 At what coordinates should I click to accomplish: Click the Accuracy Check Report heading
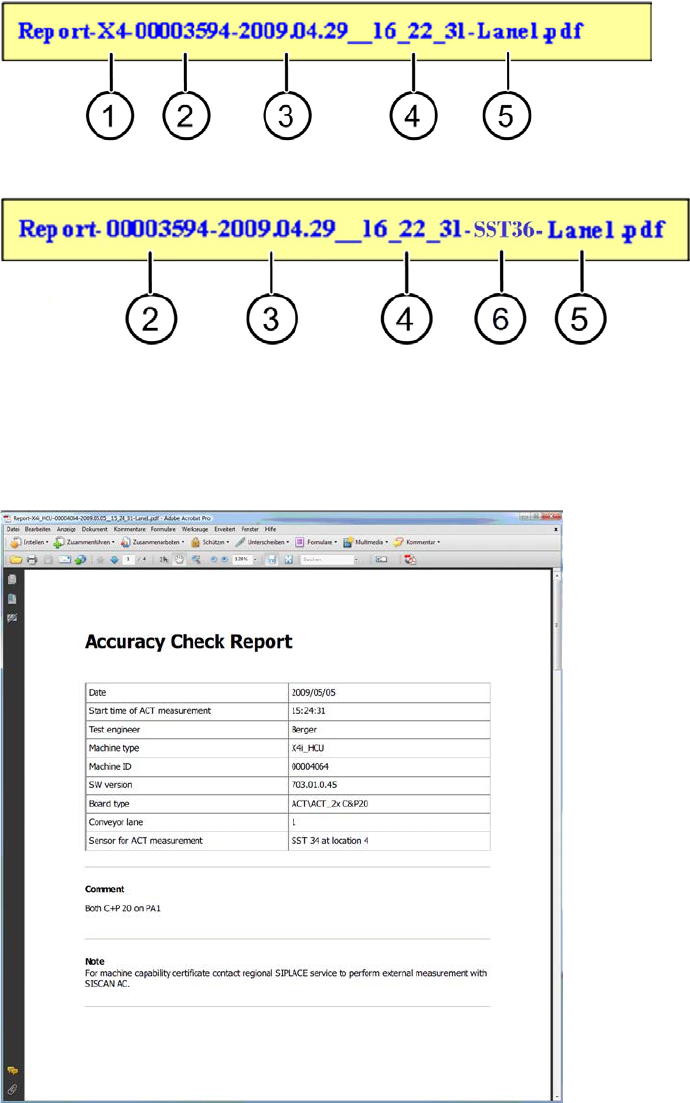pos(189,642)
